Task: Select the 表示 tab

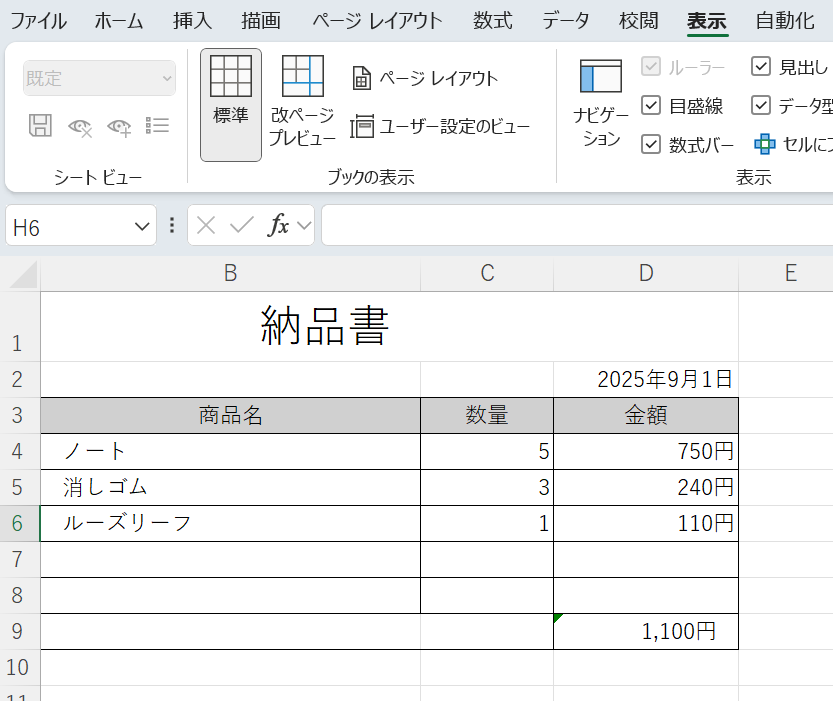Action: coord(707,21)
